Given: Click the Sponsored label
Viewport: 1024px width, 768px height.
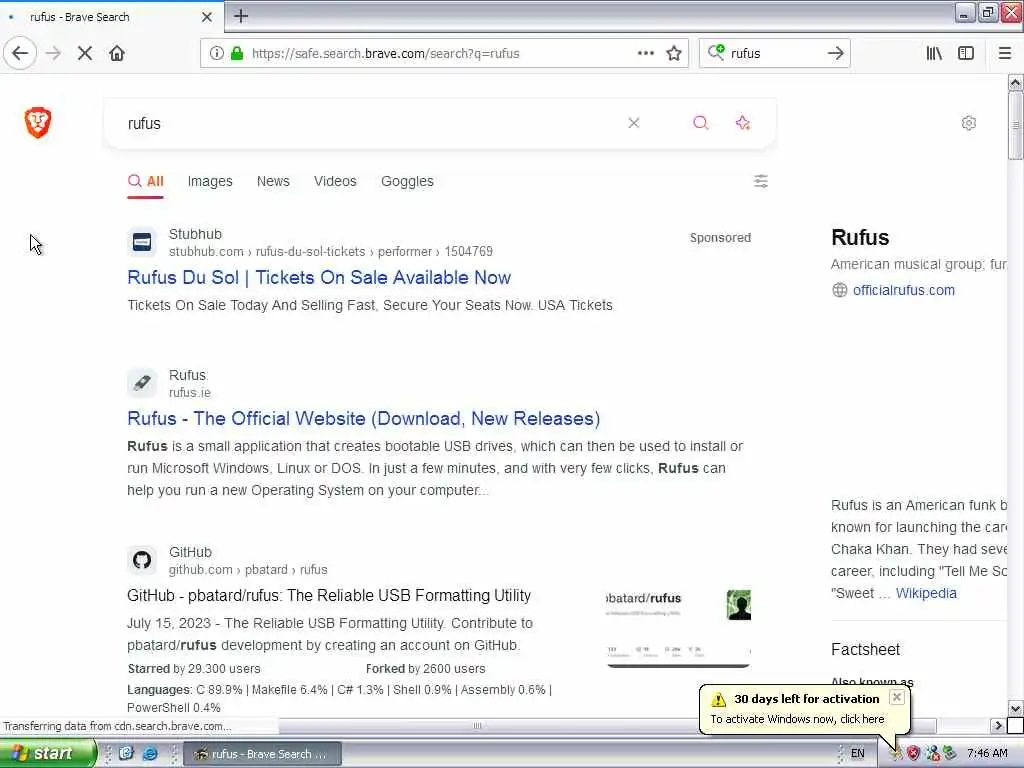Looking at the screenshot, I should tap(720, 238).
